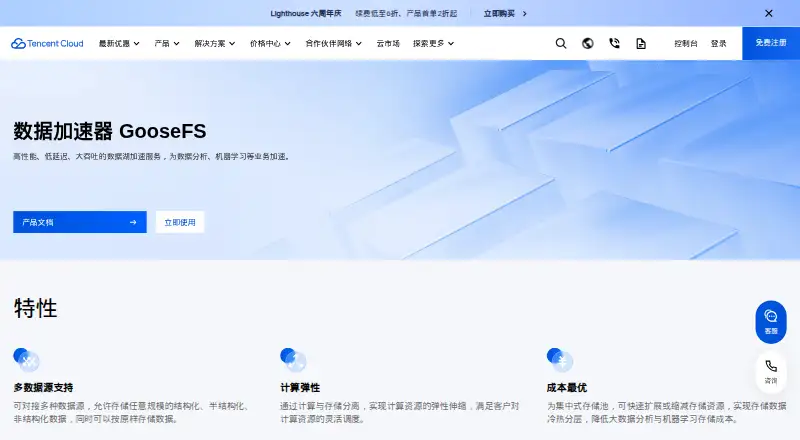Open the 产品文档 button
Screen dimensions: 800x440
tap(80, 222)
